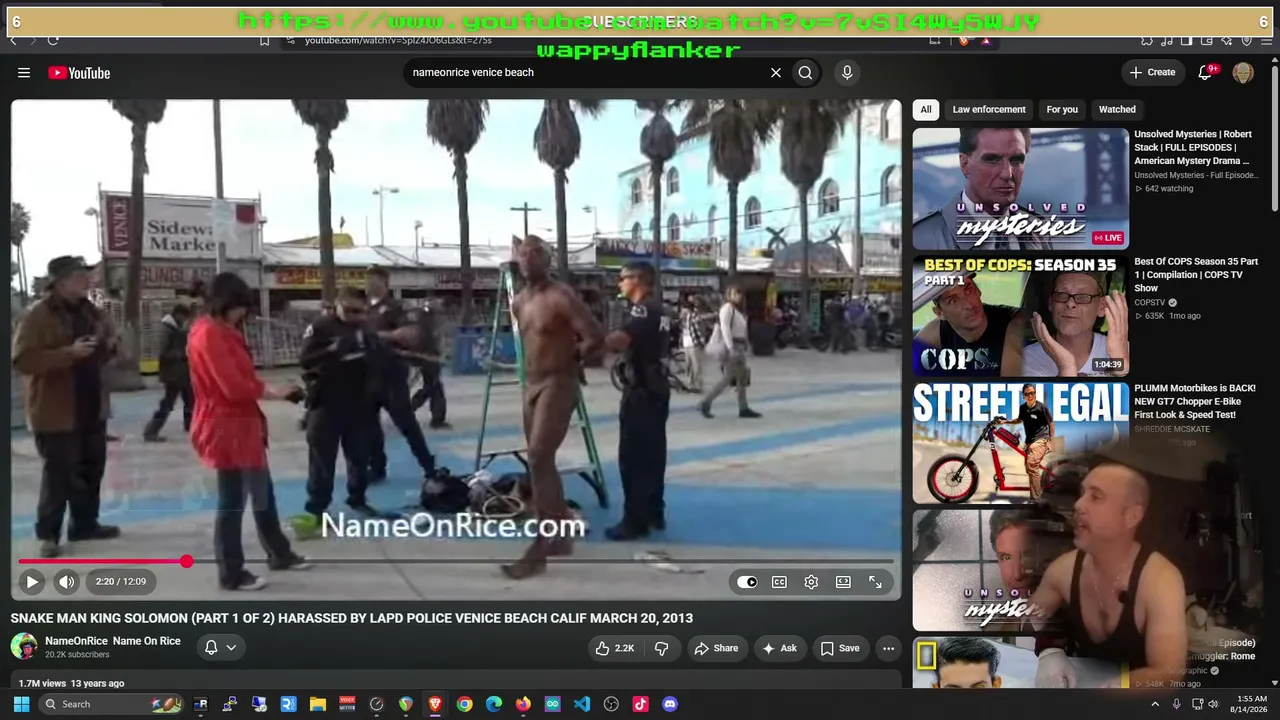This screenshot has width=1280, height=720.
Task: Dislike this video
Action: 661,648
